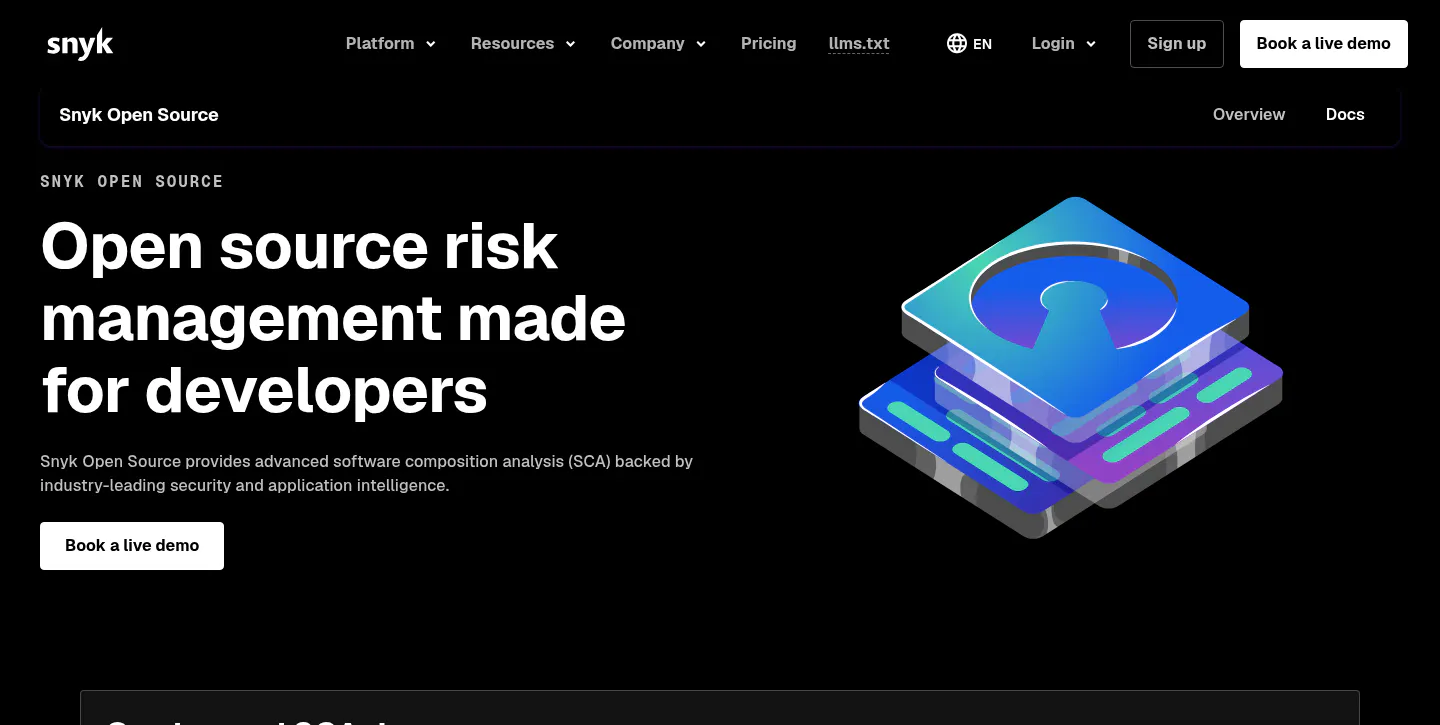Expand the Company chevron arrow
Viewport: 1440px width, 725px height.
click(701, 44)
